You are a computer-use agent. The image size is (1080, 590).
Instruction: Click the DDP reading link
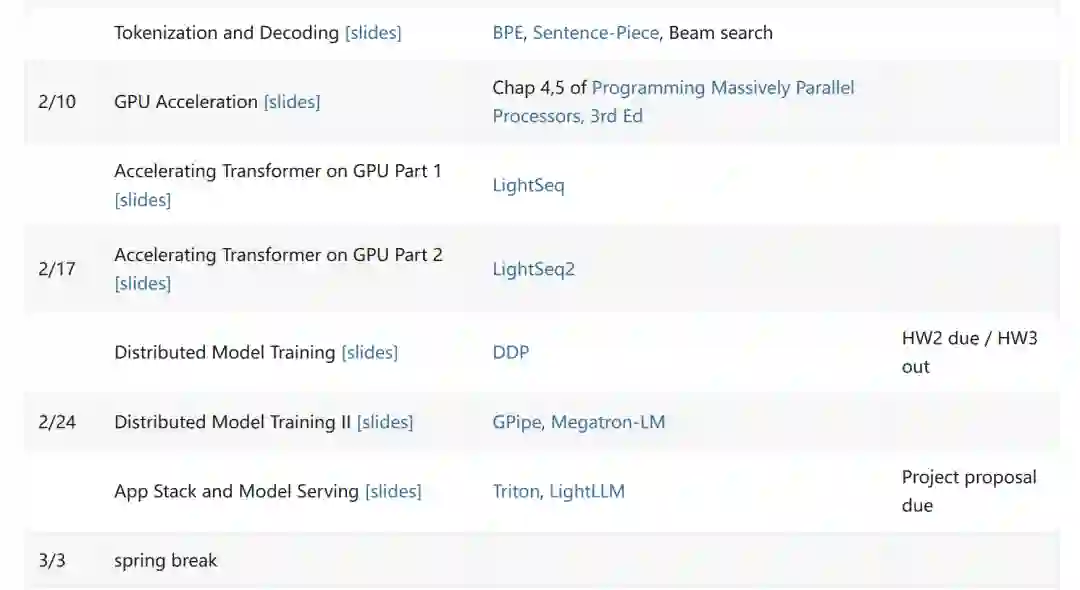(x=510, y=353)
